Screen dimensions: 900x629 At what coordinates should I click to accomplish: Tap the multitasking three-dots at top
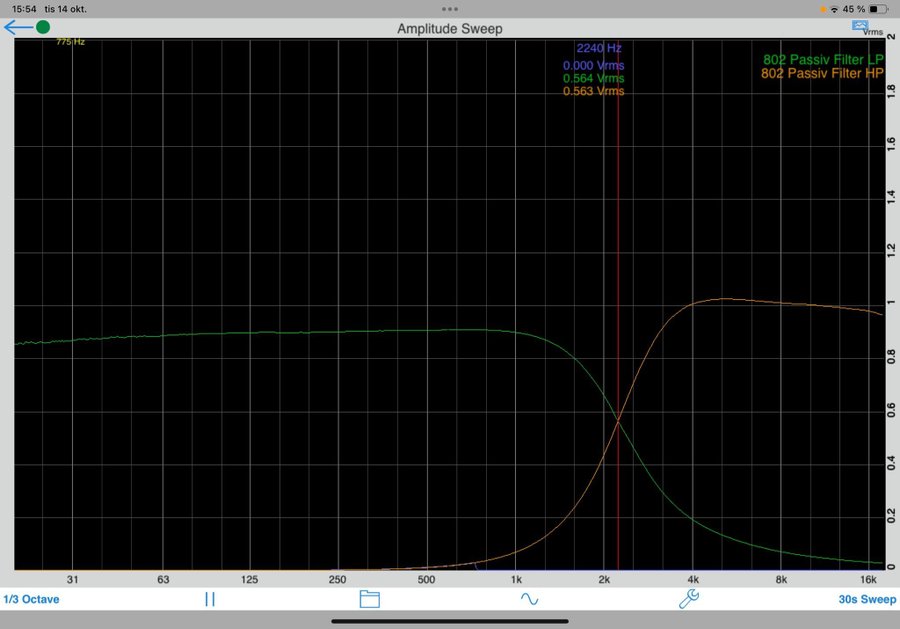click(x=449, y=8)
